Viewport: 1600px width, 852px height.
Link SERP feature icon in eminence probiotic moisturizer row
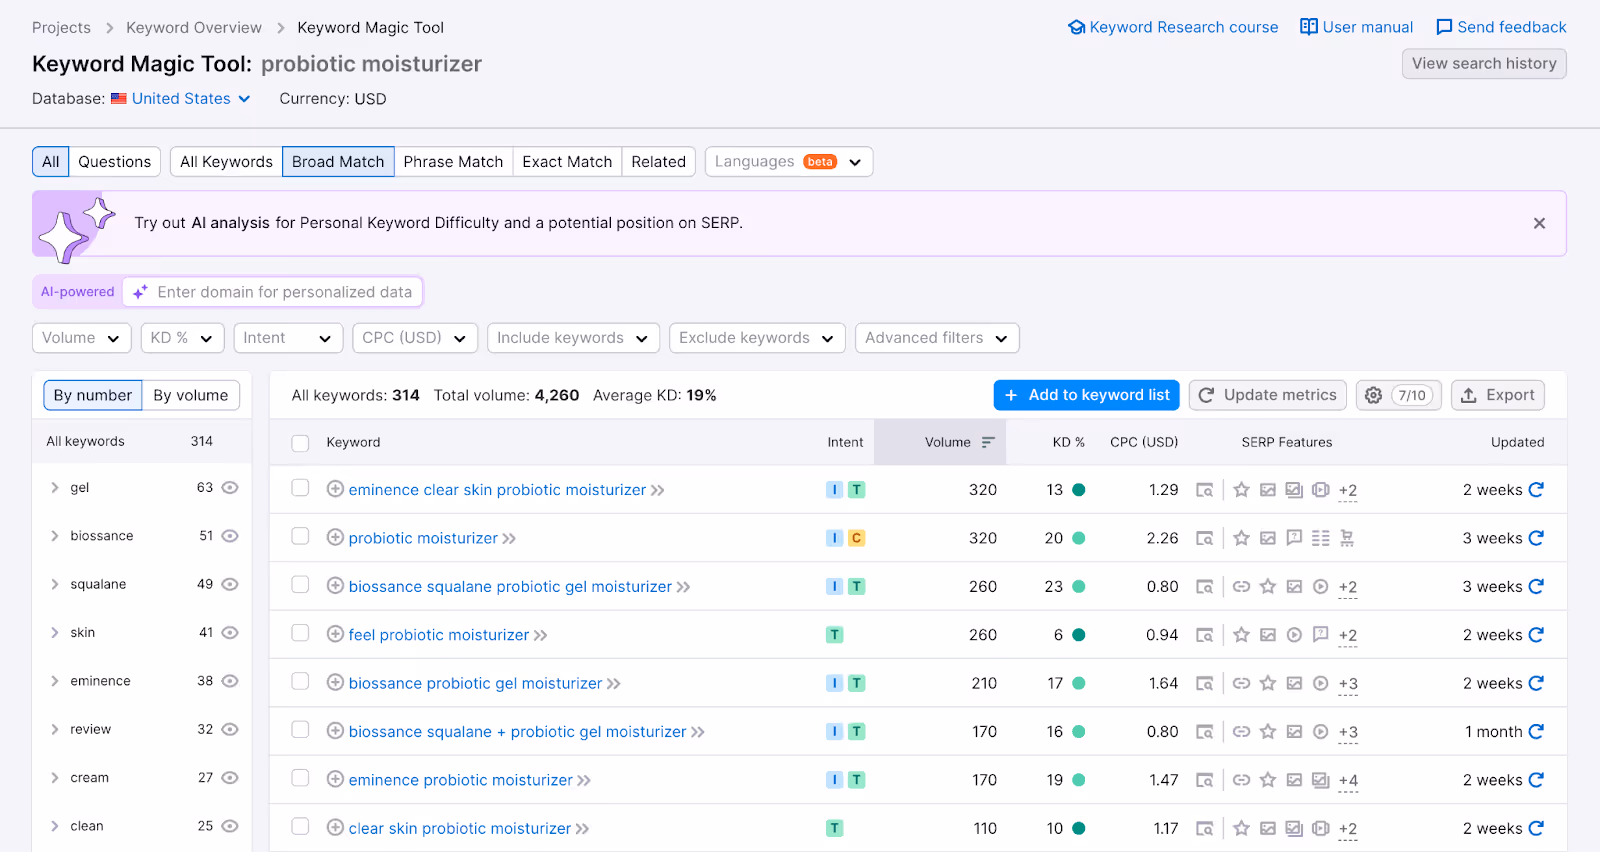click(x=1241, y=780)
